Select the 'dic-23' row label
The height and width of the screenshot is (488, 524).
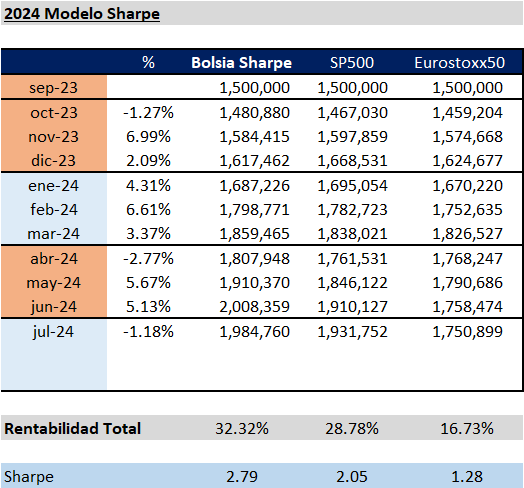pyautogui.click(x=53, y=161)
